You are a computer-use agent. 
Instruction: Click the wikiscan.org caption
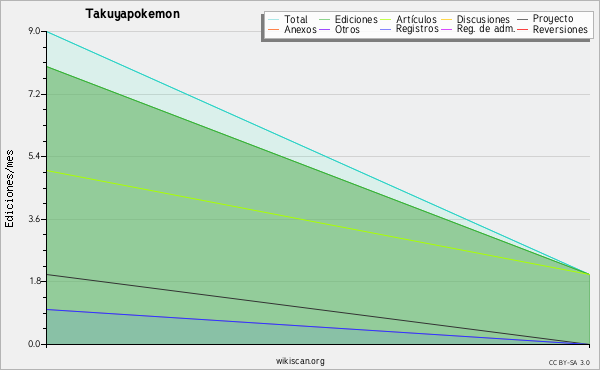click(x=300, y=361)
